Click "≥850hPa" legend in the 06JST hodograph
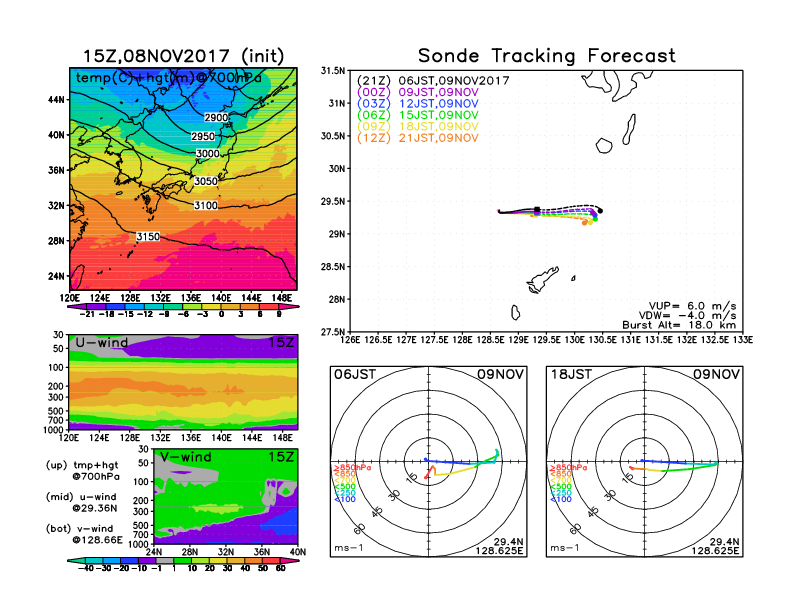Screen dimensions: 792x612 coord(352,468)
